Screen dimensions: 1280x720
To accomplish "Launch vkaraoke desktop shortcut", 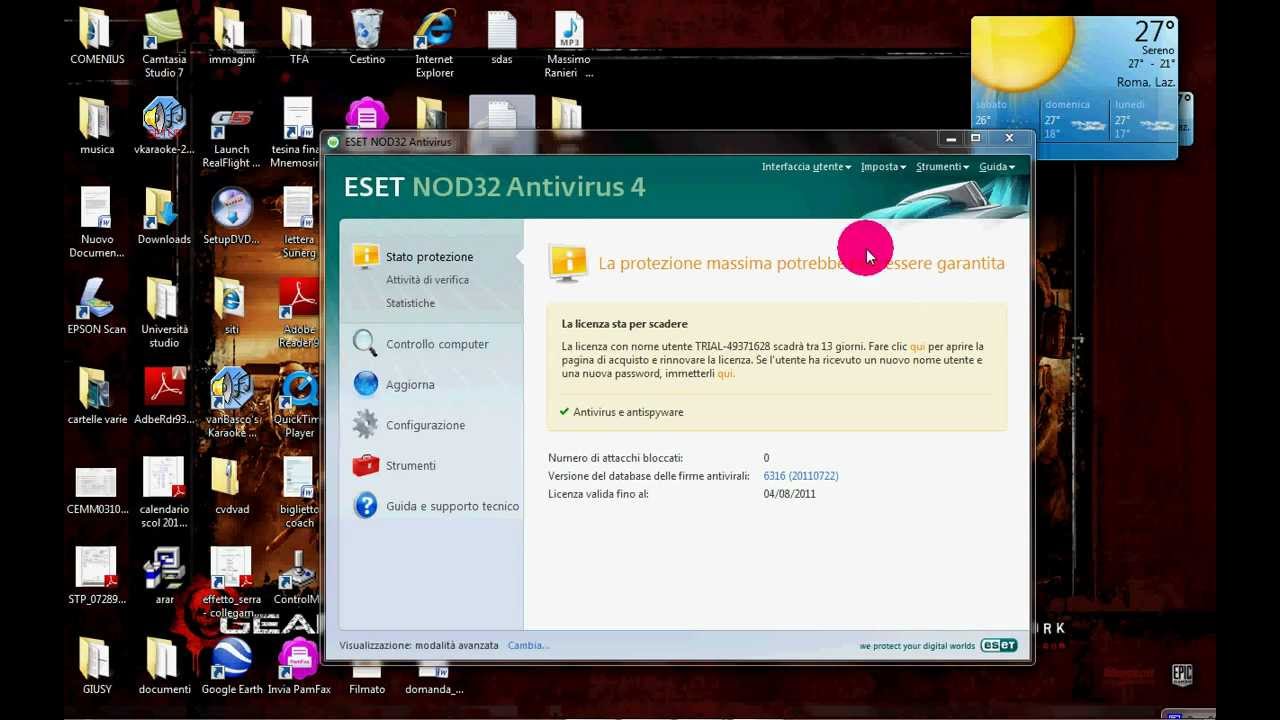I will [x=164, y=127].
